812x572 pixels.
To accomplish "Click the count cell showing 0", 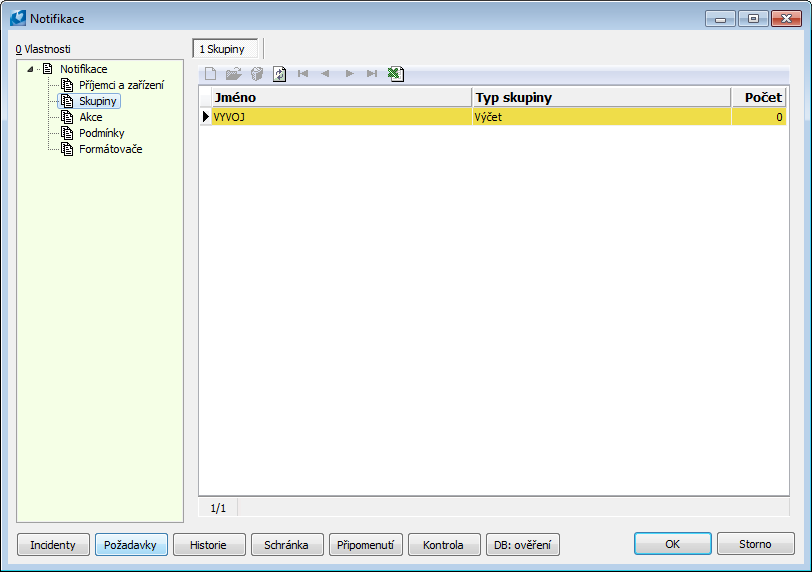I will click(x=759, y=117).
